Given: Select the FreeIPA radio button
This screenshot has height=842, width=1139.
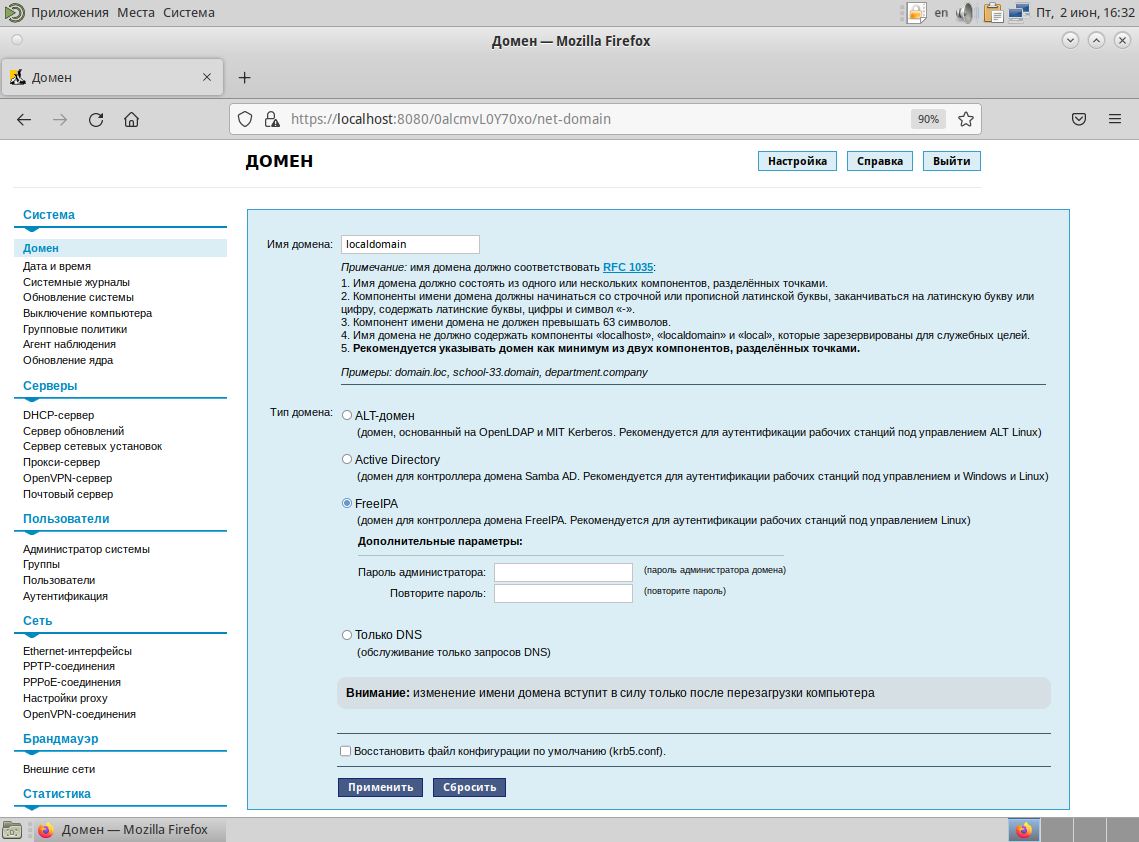Looking at the screenshot, I should [347, 503].
